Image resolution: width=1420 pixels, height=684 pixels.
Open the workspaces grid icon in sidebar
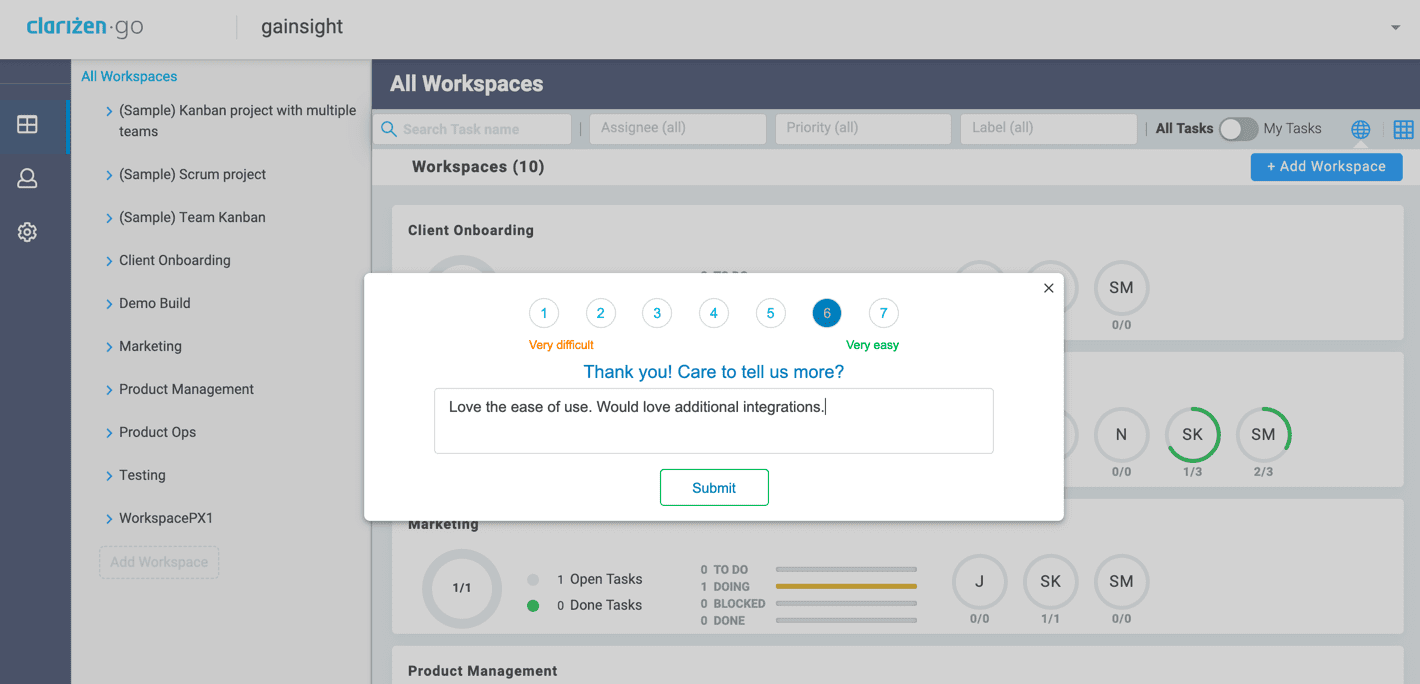pyautogui.click(x=27, y=125)
